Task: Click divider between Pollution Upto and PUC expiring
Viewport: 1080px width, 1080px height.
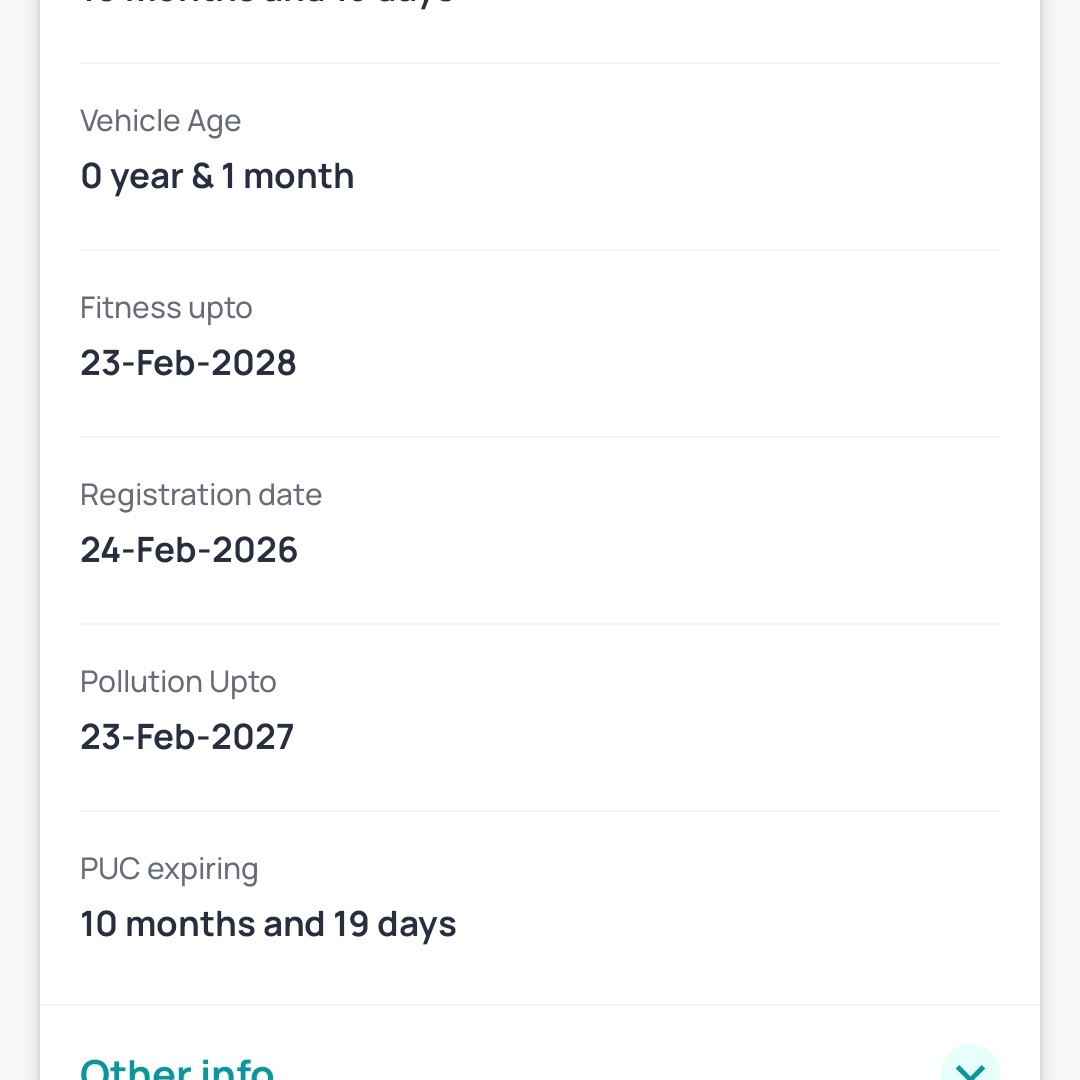Action: click(540, 811)
